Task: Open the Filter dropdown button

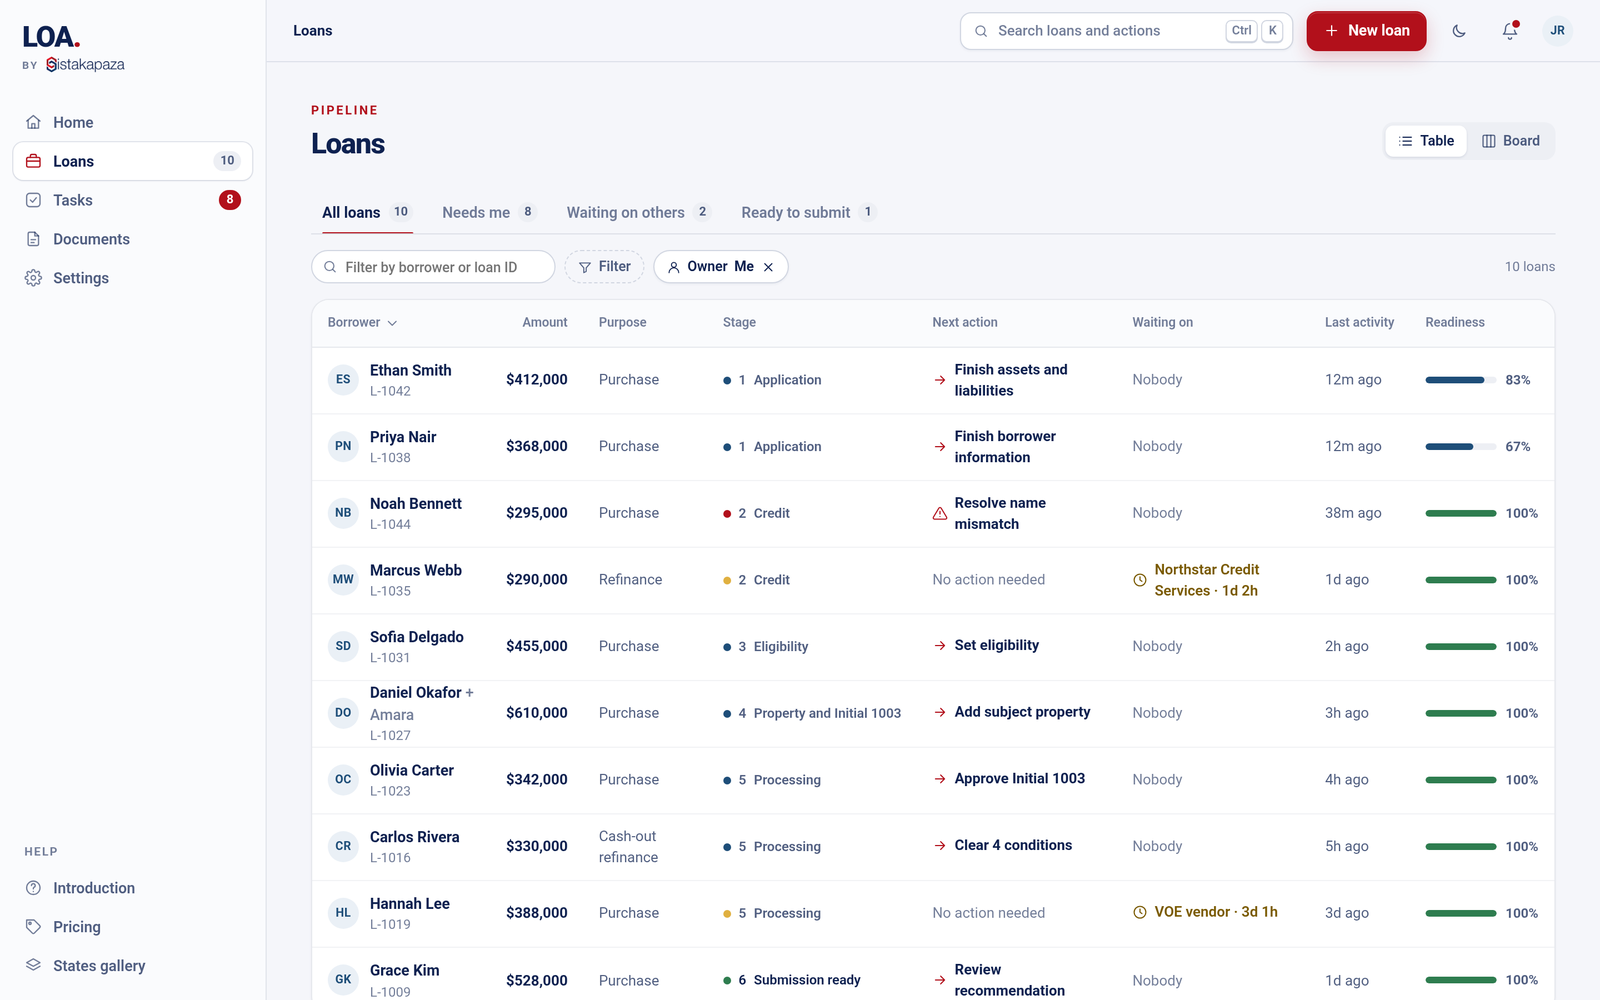Action: 604,267
